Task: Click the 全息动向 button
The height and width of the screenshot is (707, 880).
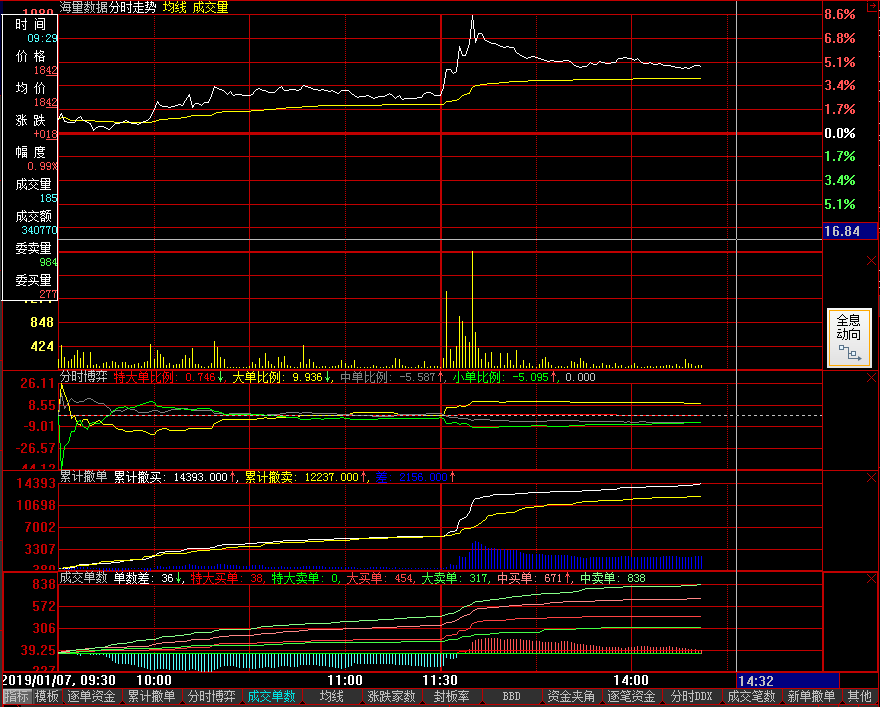Action: [x=848, y=337]
